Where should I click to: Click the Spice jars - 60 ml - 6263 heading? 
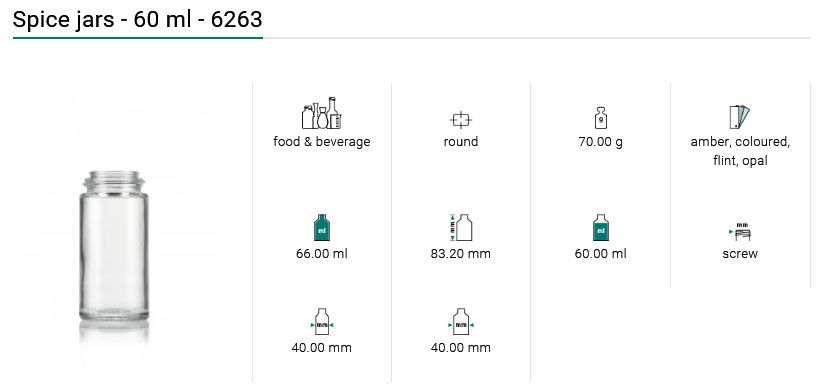click(x=137, y=19)
